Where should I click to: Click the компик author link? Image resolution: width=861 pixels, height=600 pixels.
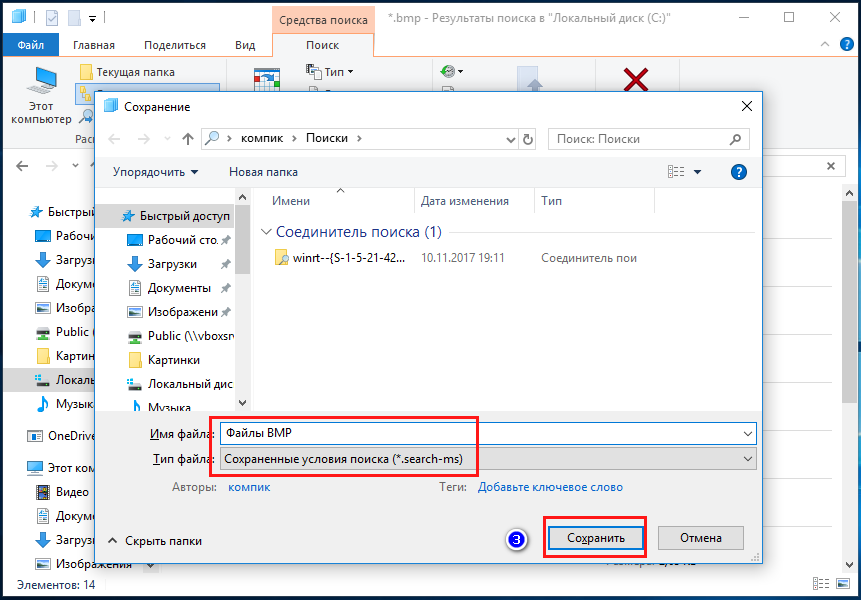(x=249, y=487)
